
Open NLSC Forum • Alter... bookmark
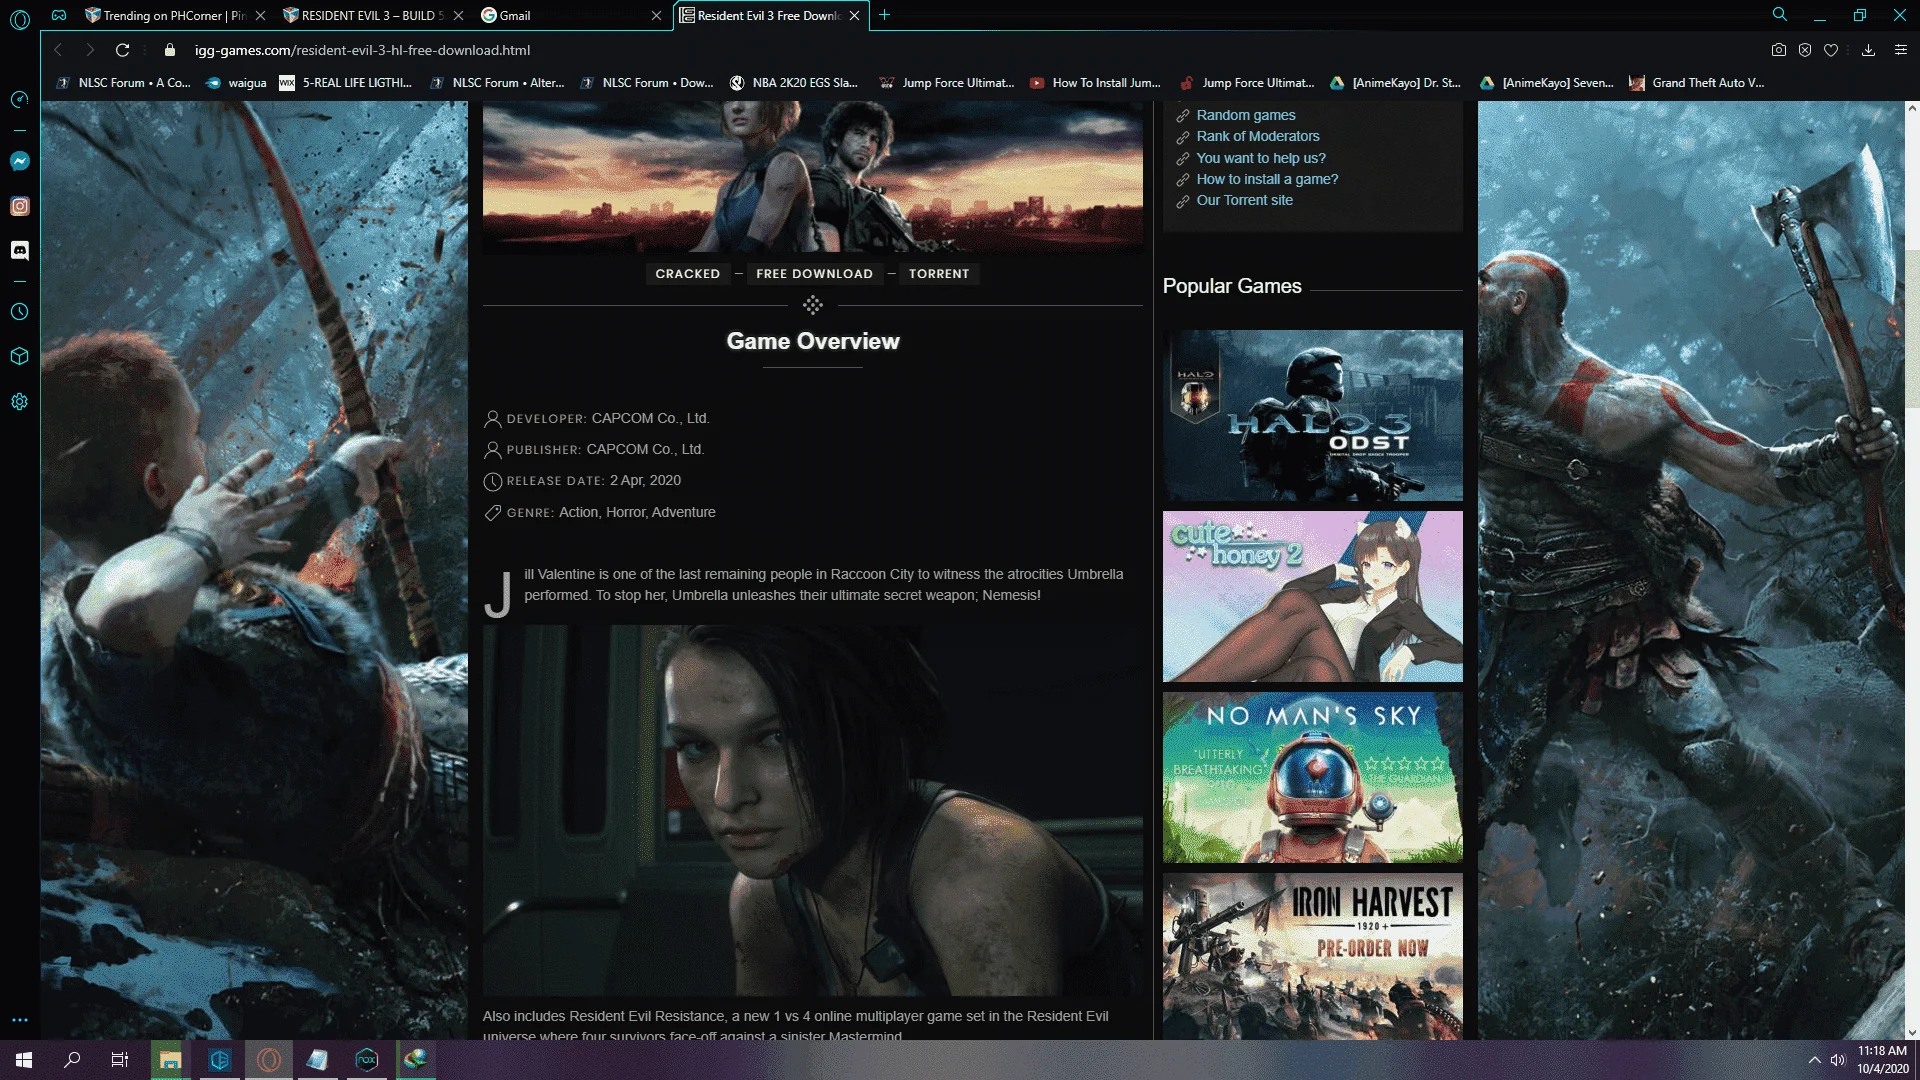click(497, 83)
